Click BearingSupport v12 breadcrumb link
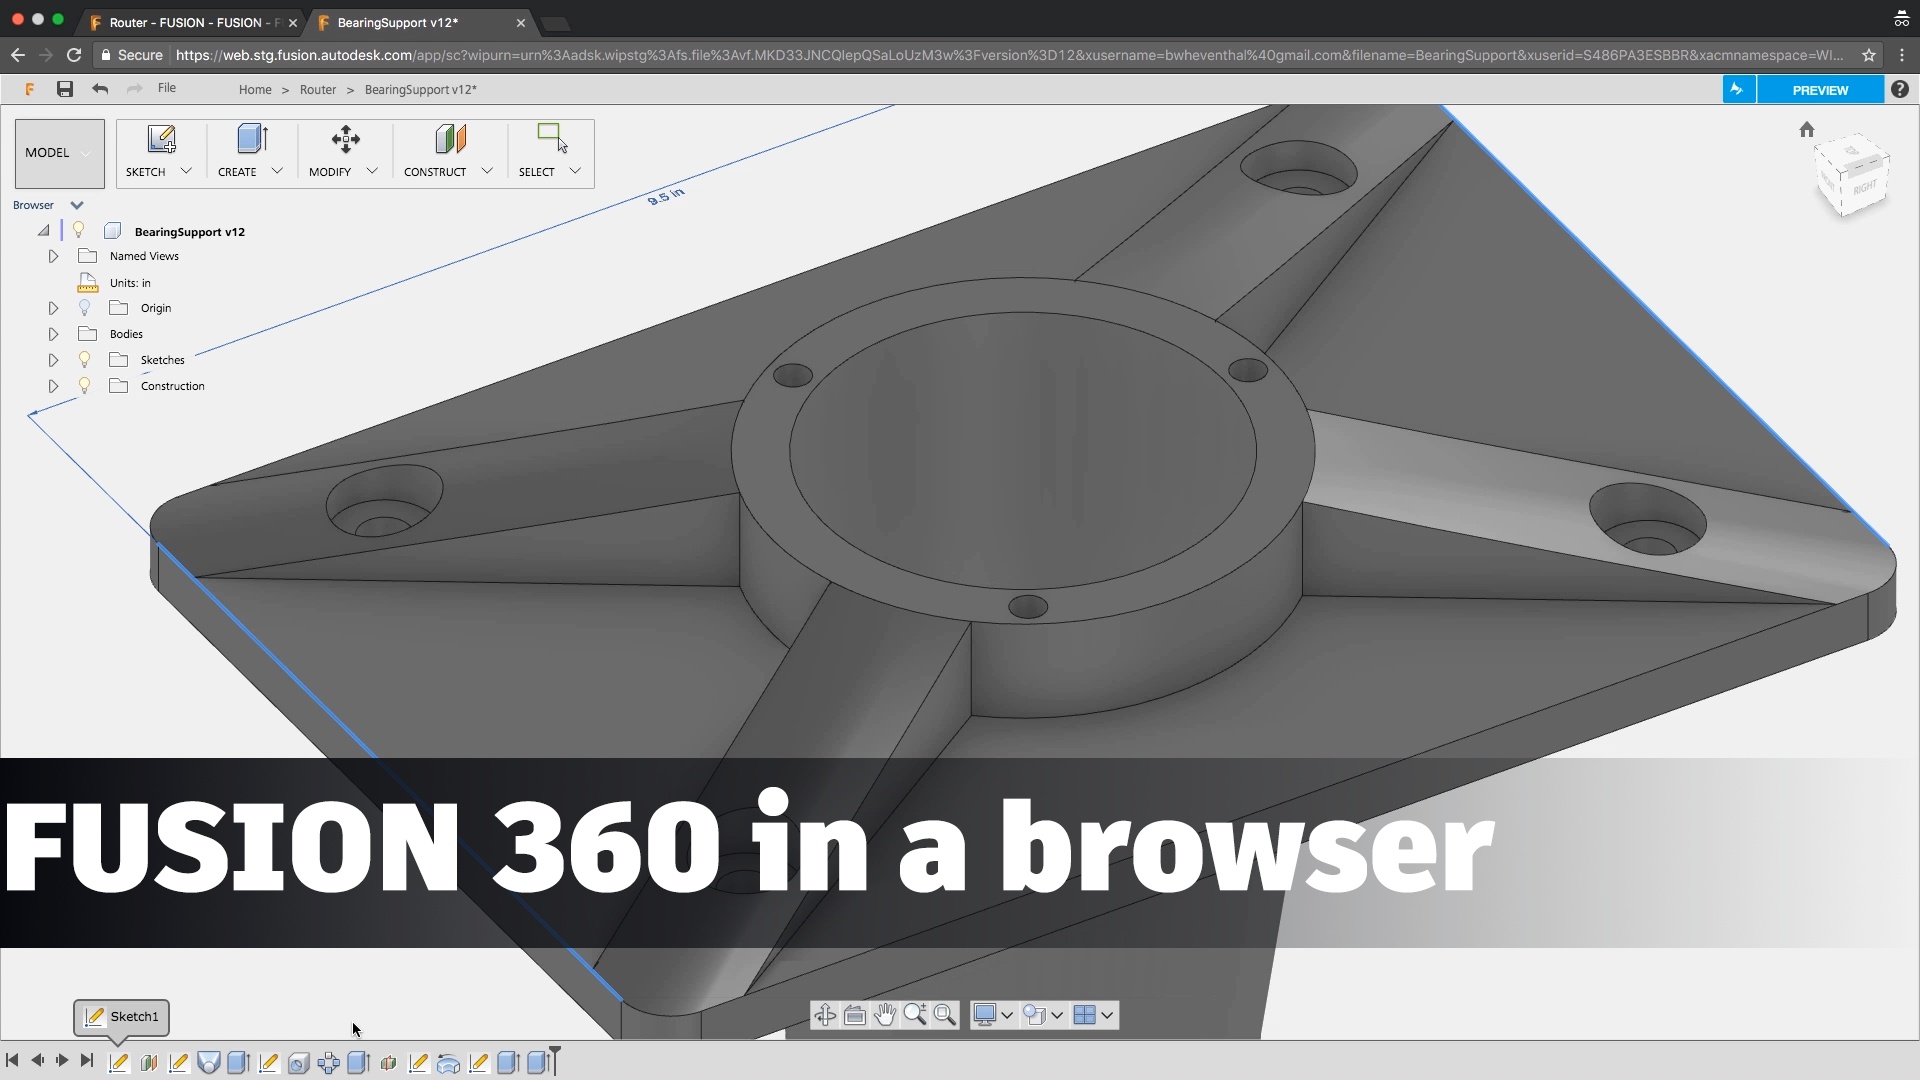1920x1080 pixels. (x=421, y=88)
